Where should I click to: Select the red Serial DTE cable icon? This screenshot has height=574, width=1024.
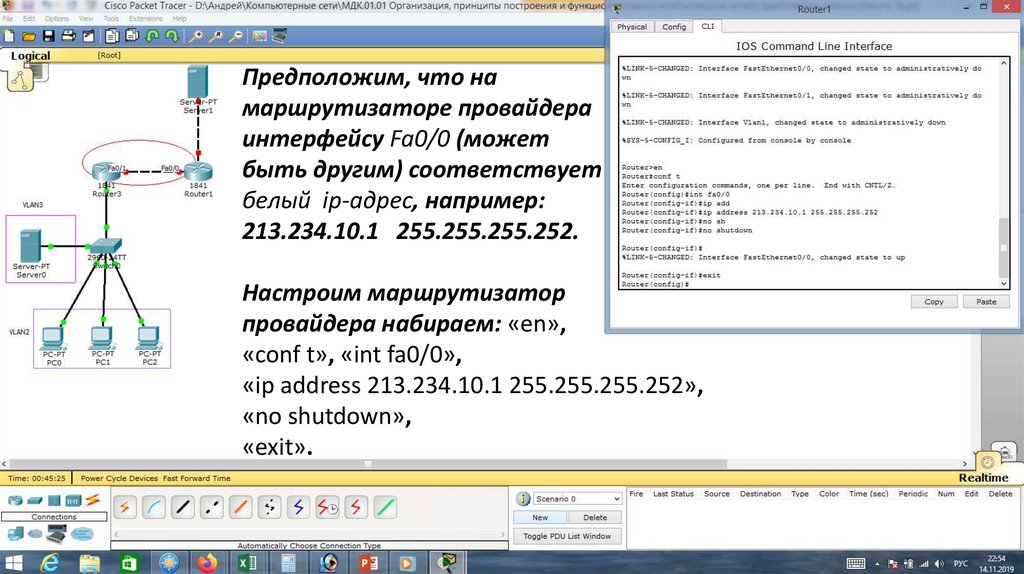[x=356, y=507]
